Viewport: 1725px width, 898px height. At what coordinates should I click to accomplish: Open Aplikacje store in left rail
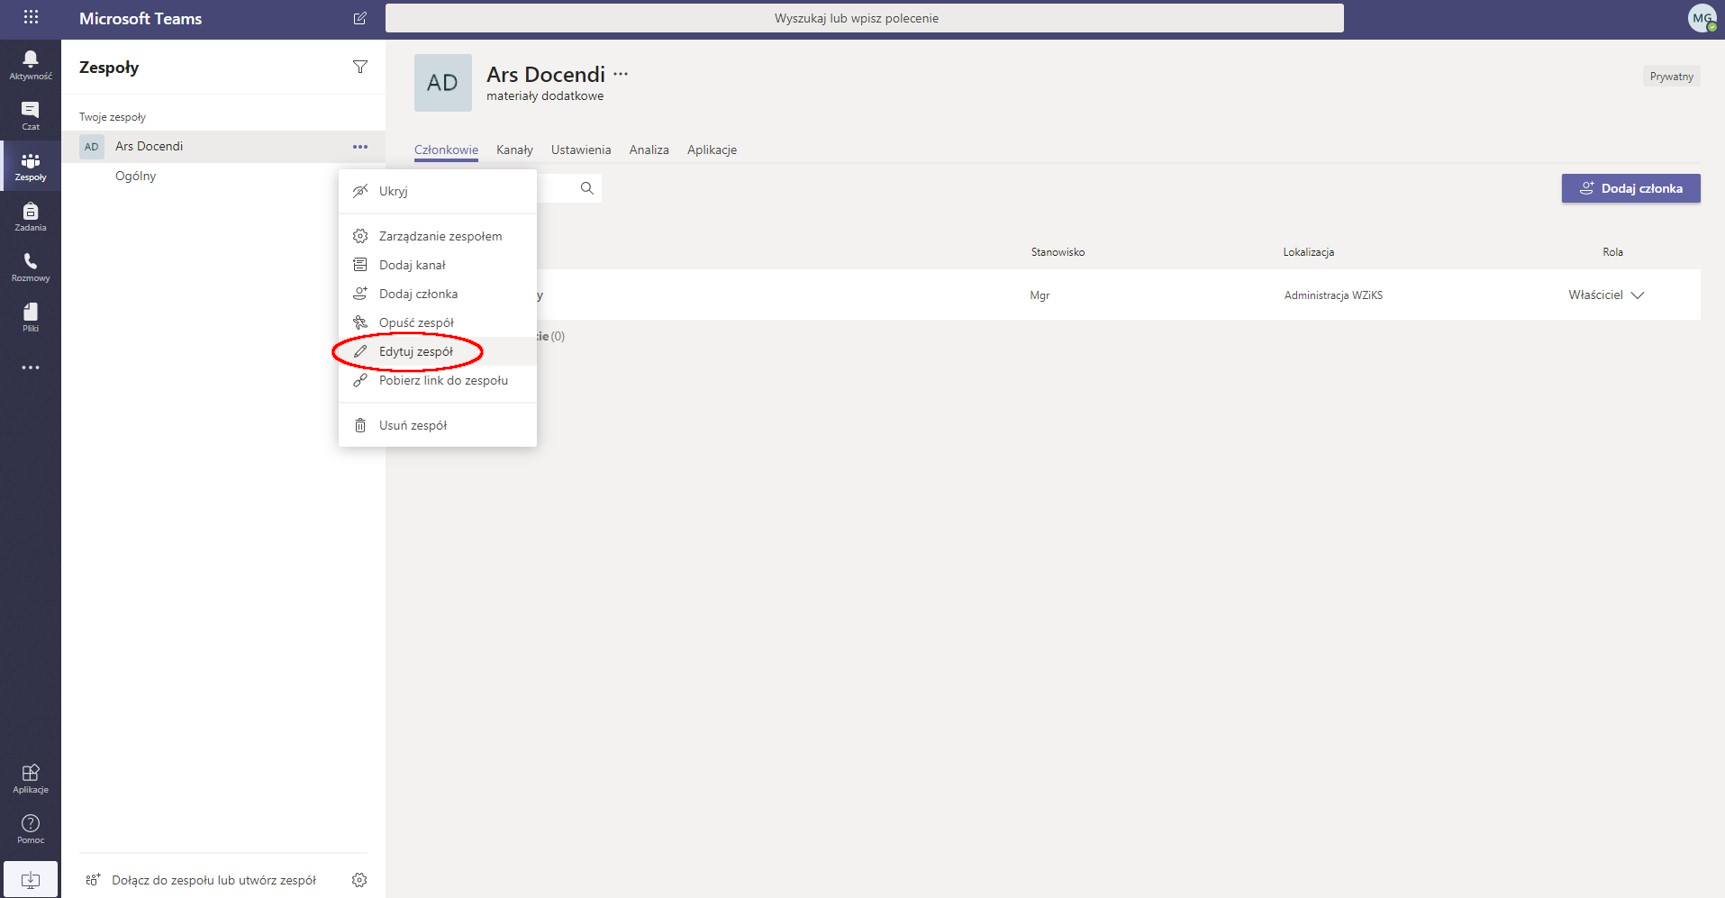pos(30,779)
